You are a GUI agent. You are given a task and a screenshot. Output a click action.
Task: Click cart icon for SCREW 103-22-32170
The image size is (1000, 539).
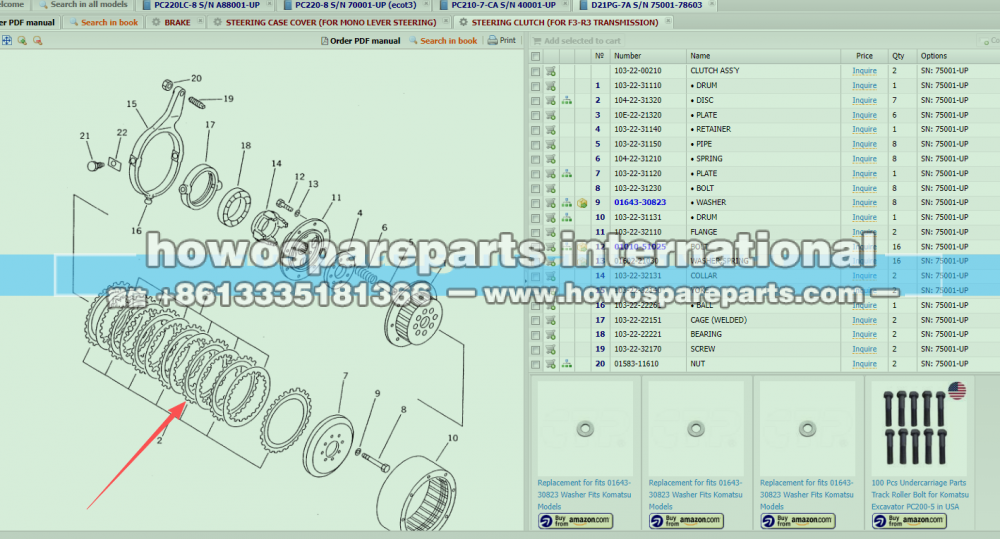tap(550, 350)
